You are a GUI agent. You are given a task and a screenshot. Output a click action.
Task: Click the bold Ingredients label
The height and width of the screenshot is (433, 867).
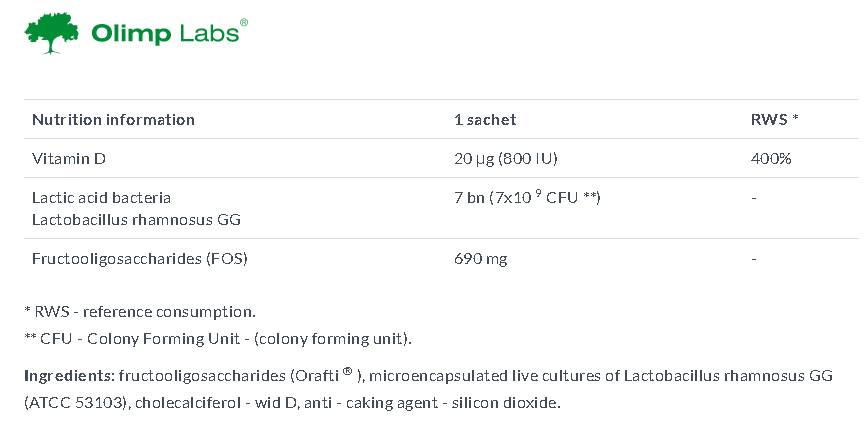pyautogui.click(x=68, y=376)
